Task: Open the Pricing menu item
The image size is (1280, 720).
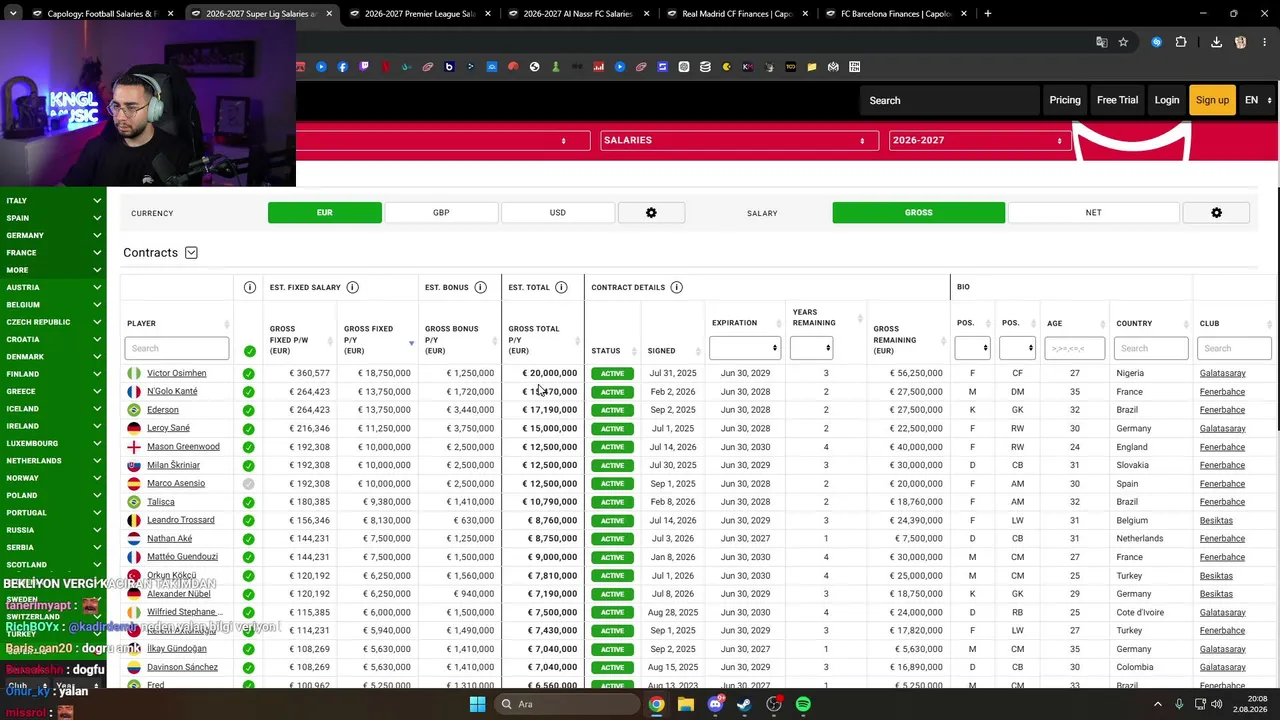Action: [x=1065, y=100]
